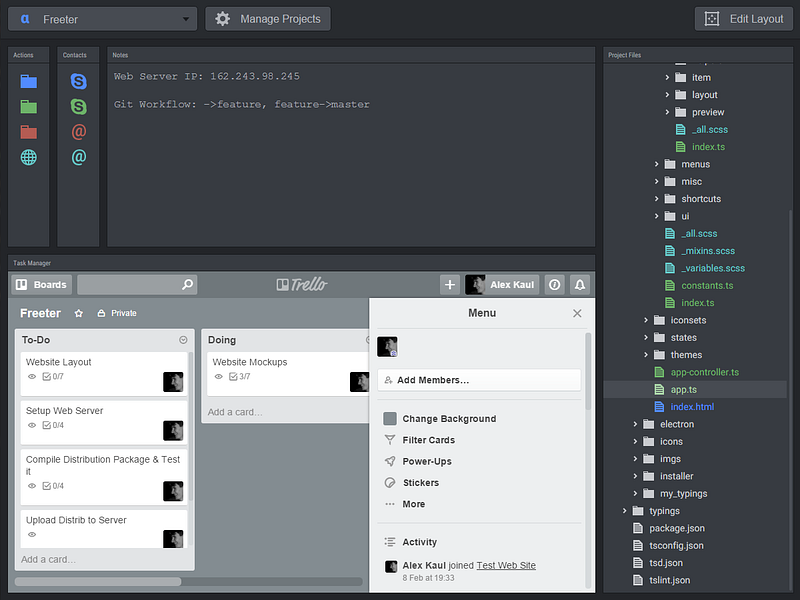Click Add a card in To-Do list
This screenshot has width=800, height=600.
click(48, 559)
